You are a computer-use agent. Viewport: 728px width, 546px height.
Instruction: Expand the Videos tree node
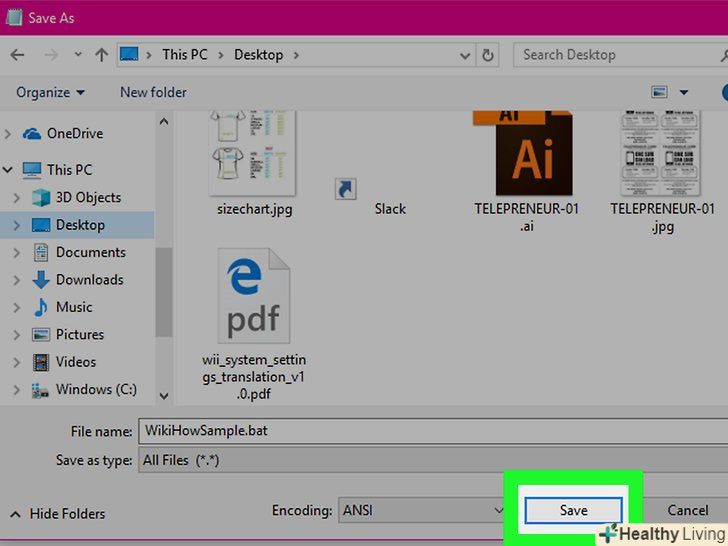tap(17, 362)
